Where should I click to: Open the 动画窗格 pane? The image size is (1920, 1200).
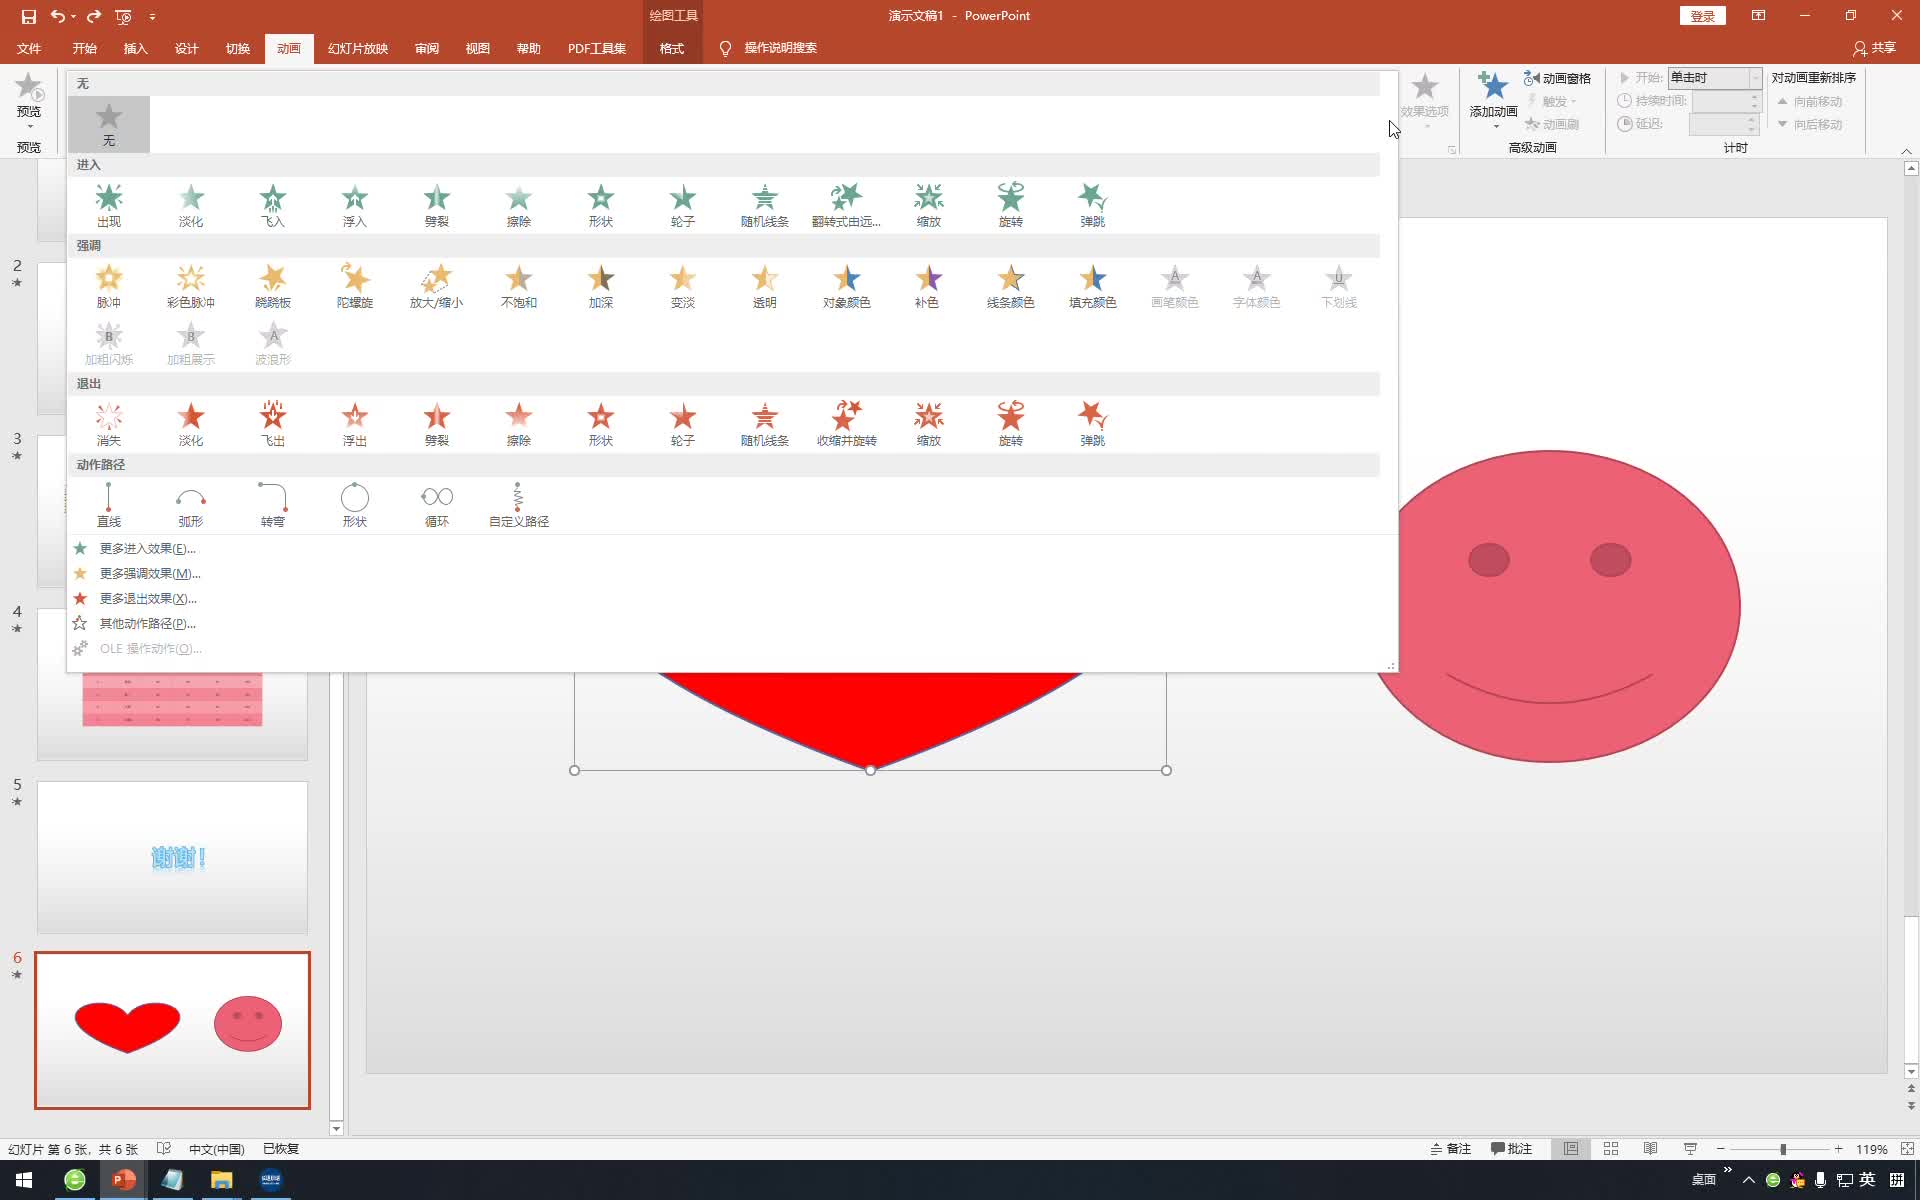click(x=1557, y=78)
